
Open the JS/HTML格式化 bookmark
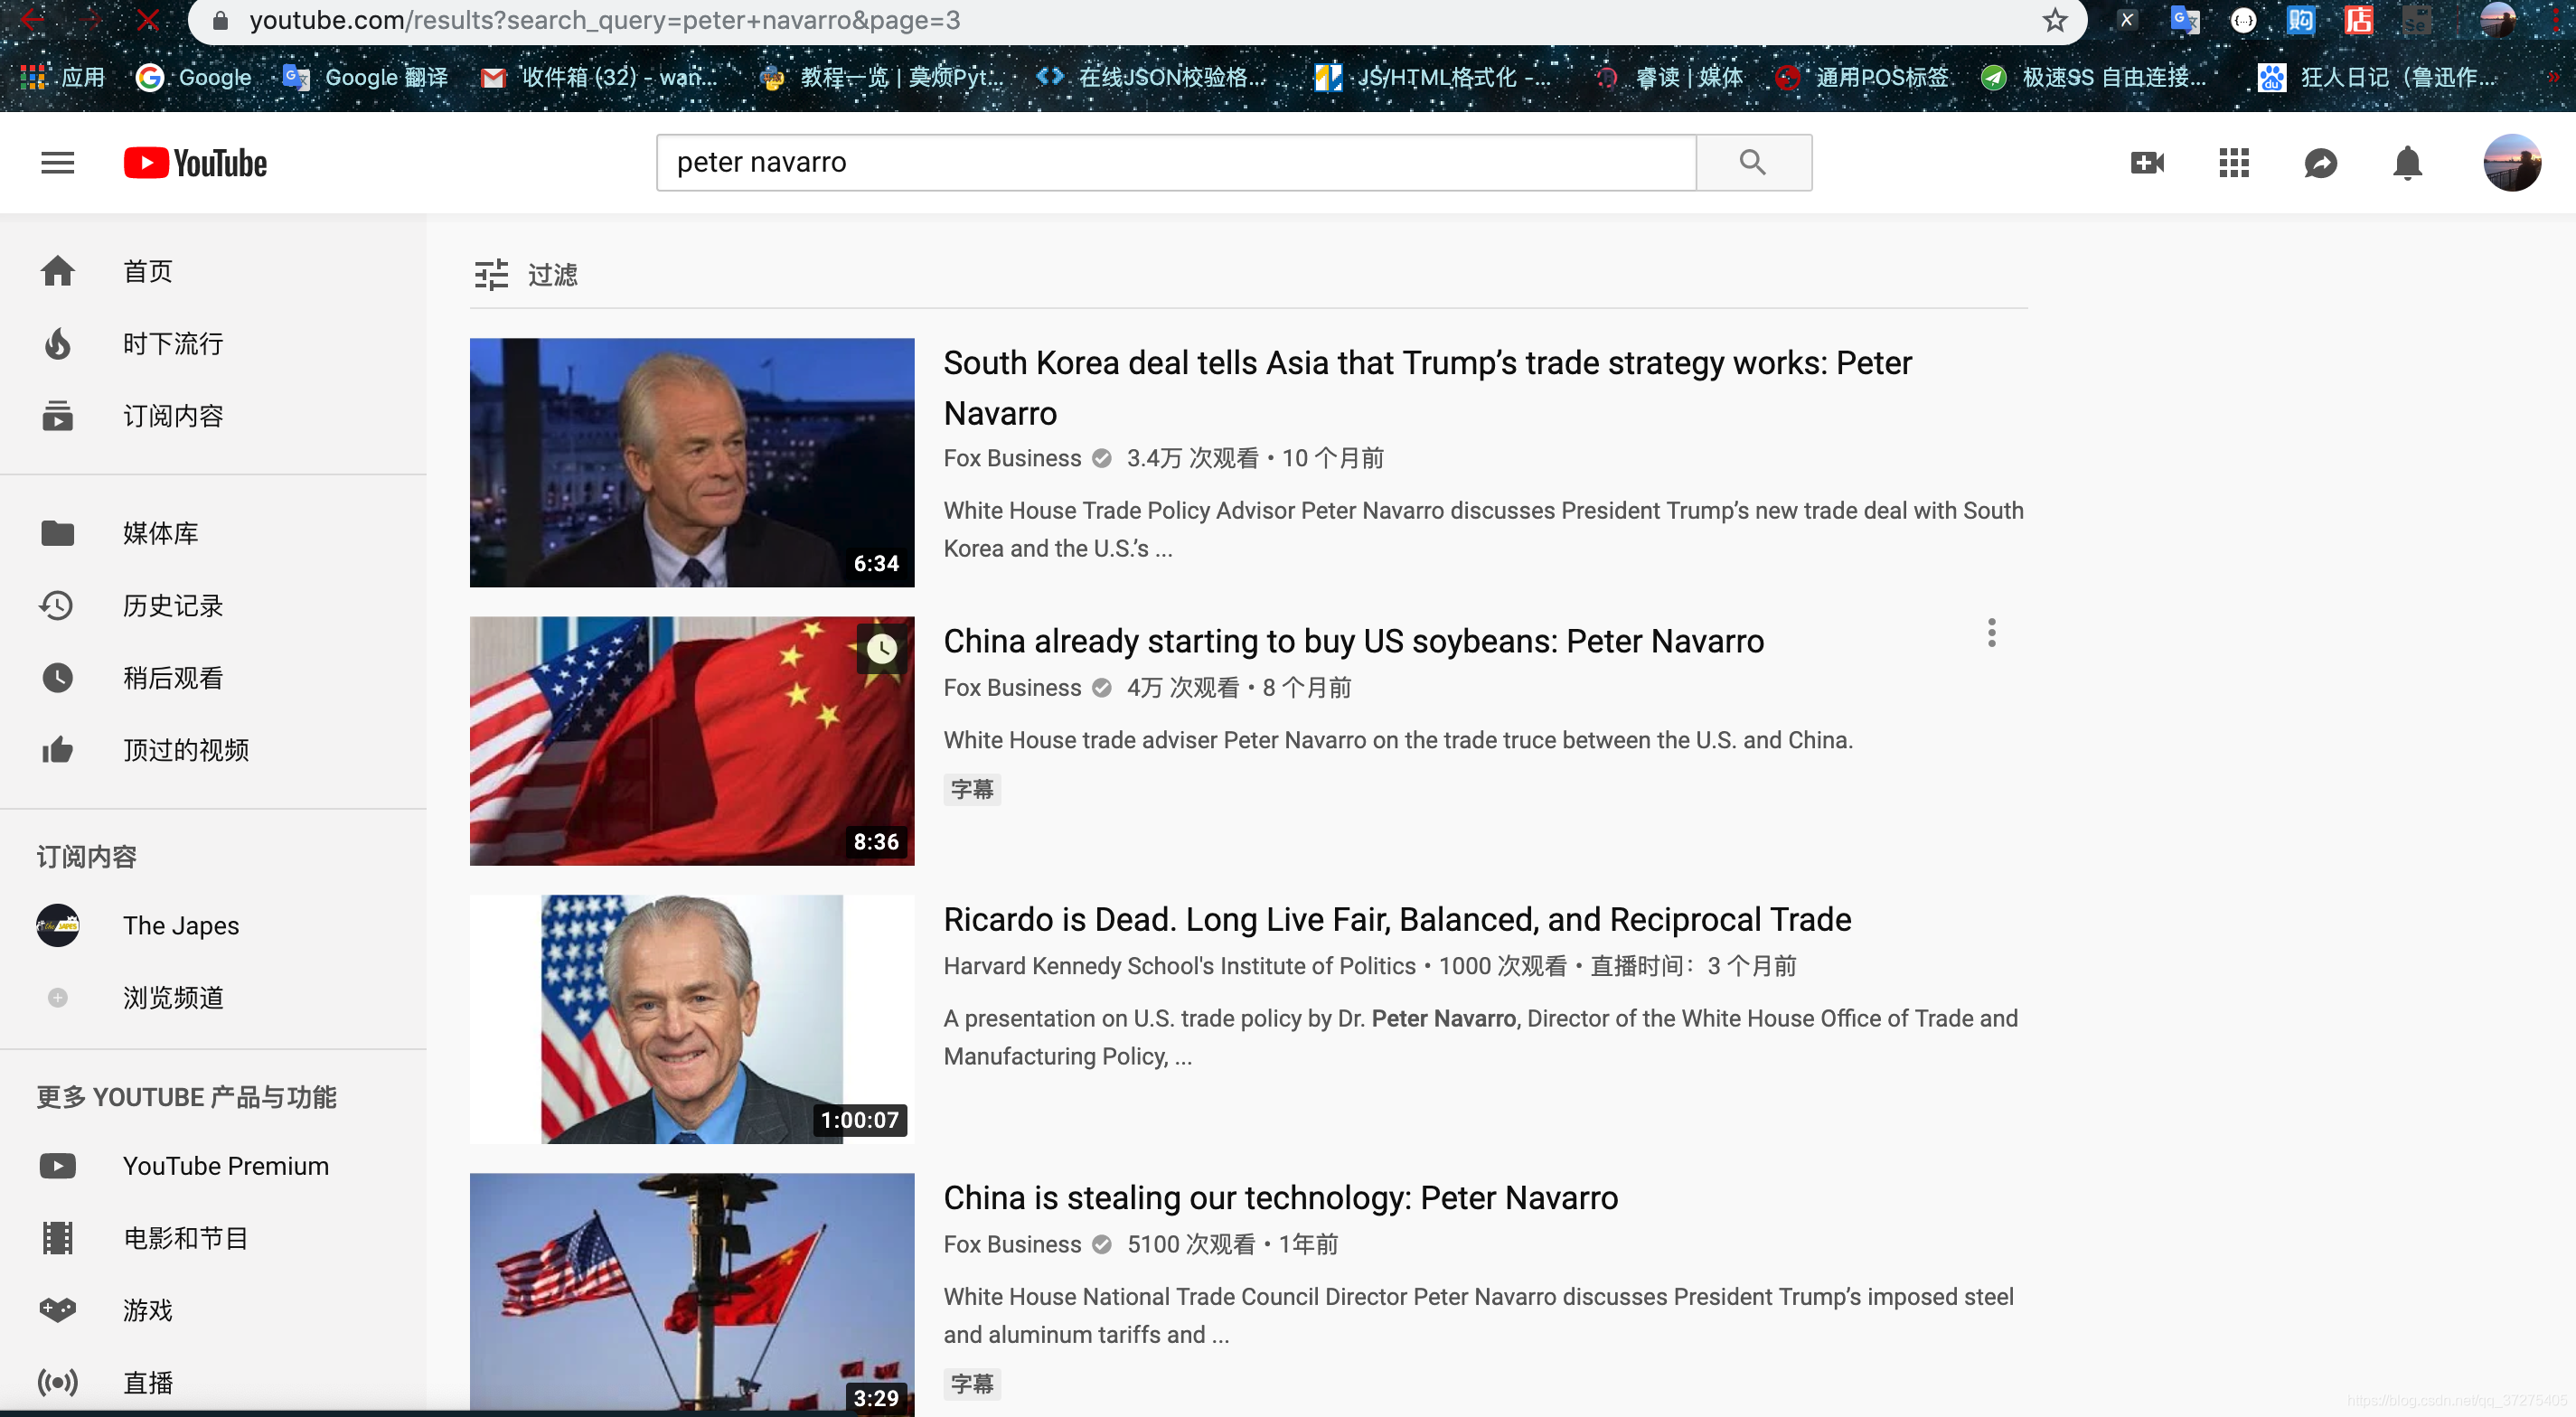tap(1432, 77)
